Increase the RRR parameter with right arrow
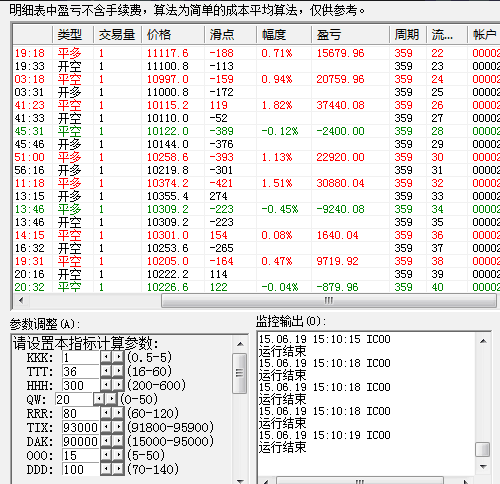This screenshot has height=484, width=500. 118,413
